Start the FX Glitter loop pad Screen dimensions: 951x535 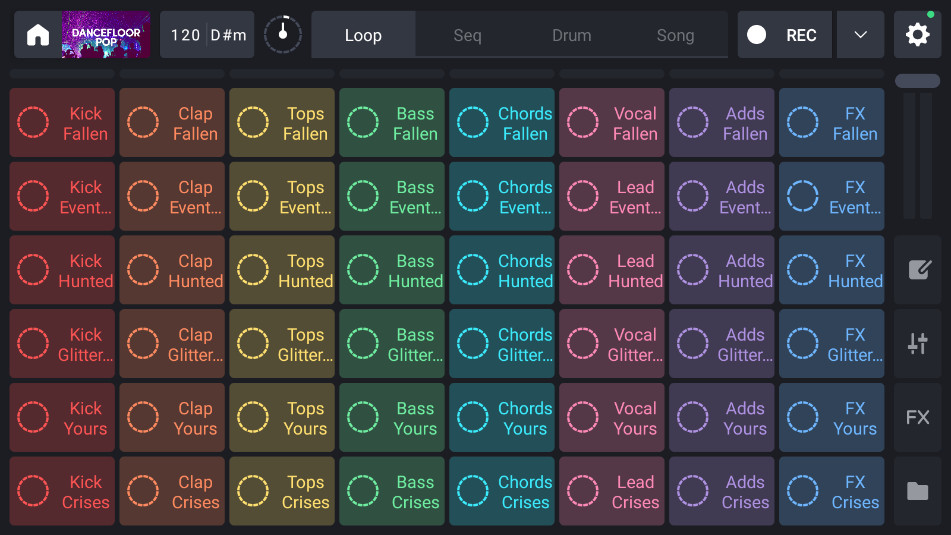click(832, 344)
